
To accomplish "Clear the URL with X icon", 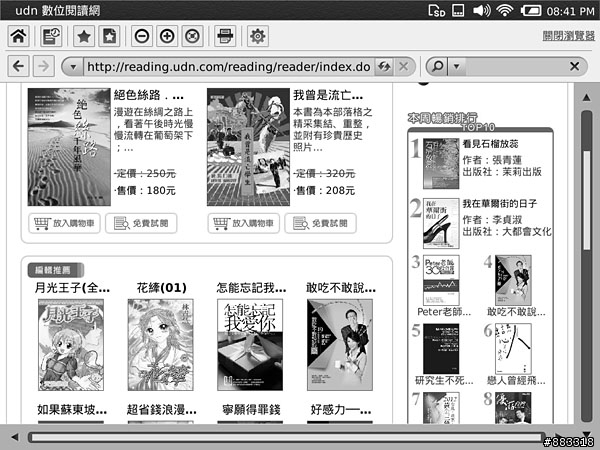I will pos(404,67).
